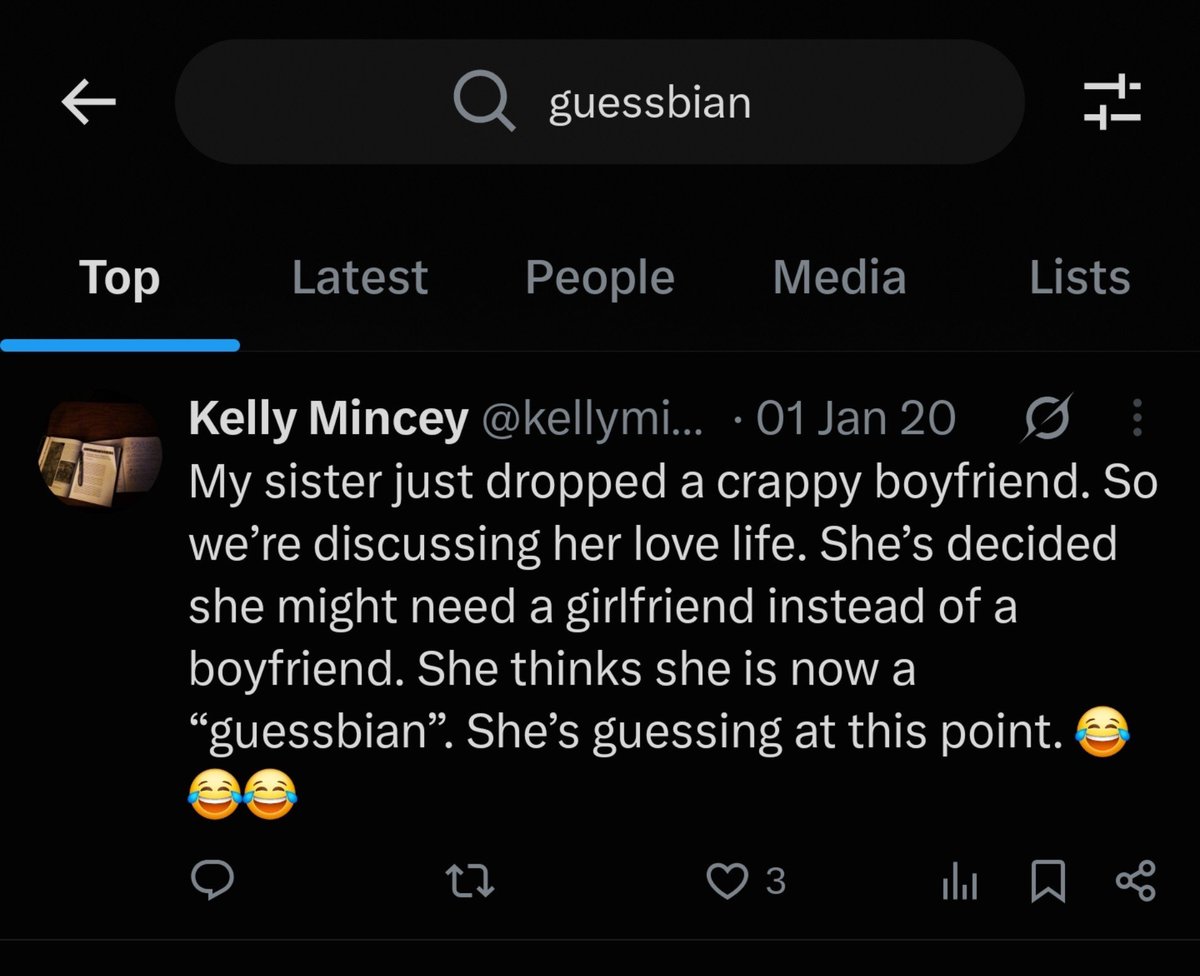Viewport: 1200px width, 976px height.
Task: Open the tweet's three-dot more menu
Action: (1137, 419)
